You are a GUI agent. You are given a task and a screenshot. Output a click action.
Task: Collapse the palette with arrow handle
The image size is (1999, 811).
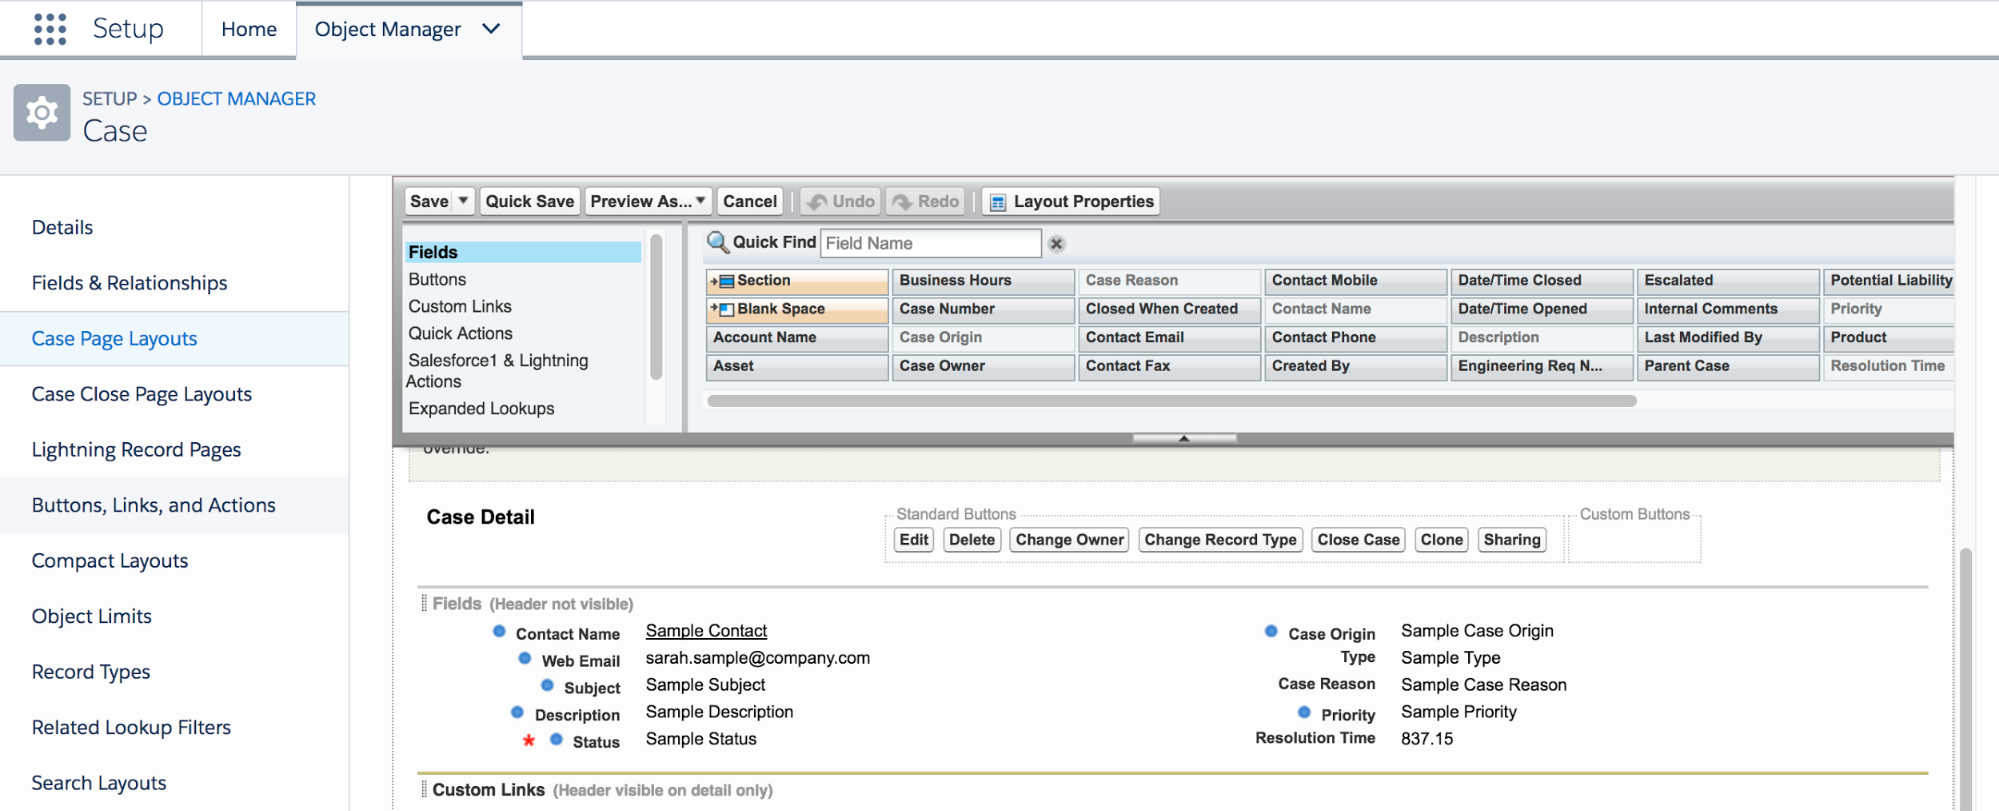[1184, 438]
